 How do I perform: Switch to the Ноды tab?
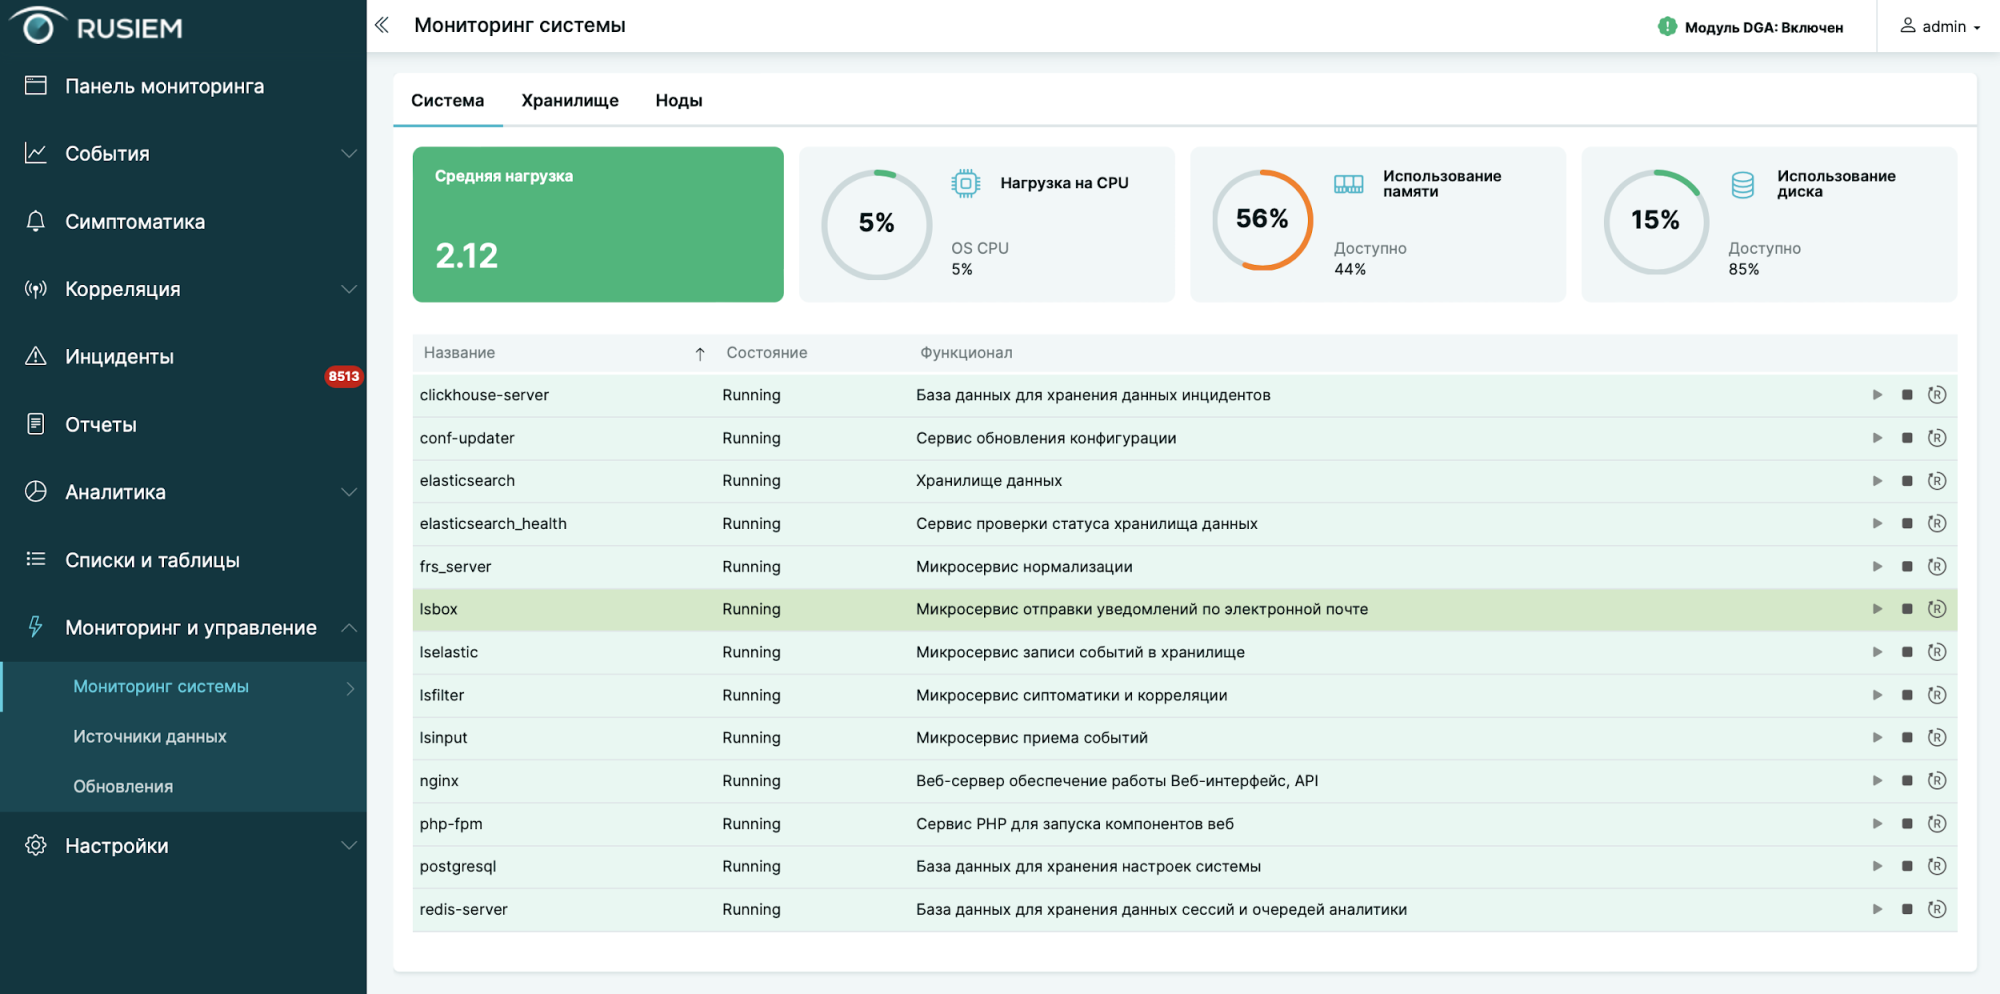pyautogui.click(x=679, y=101)
